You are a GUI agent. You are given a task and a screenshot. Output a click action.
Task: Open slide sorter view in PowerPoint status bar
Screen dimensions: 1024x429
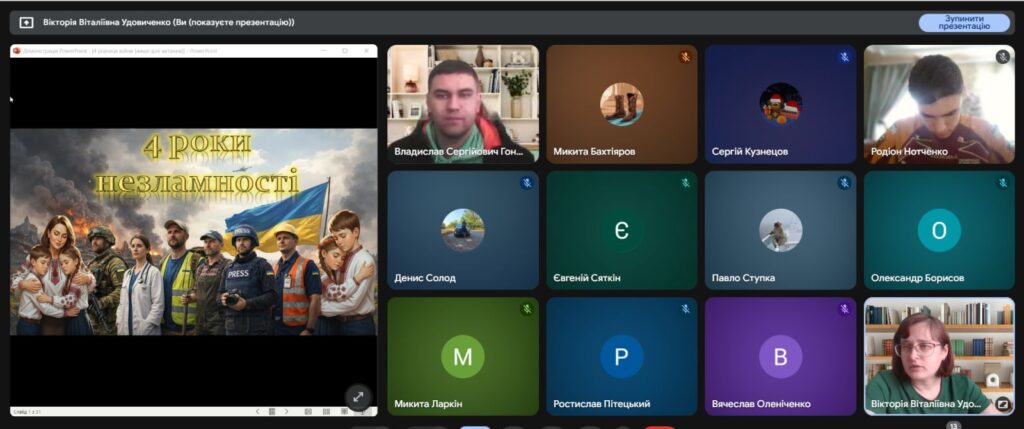[325, 411]
